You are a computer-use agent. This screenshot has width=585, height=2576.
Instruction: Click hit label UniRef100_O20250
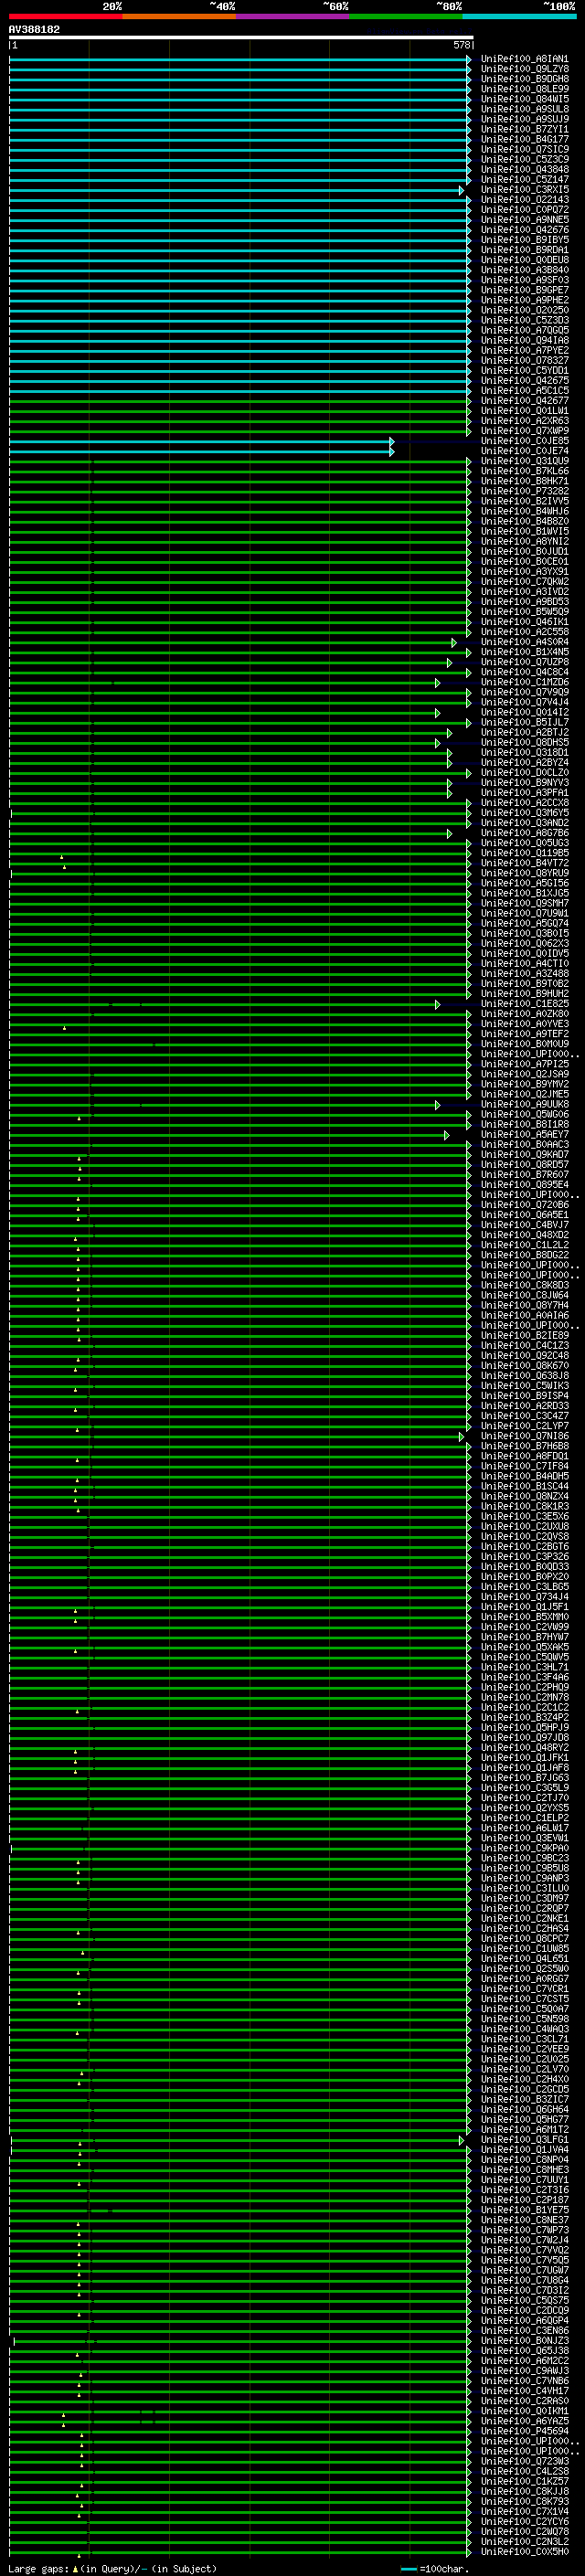(x=524, y=310)
